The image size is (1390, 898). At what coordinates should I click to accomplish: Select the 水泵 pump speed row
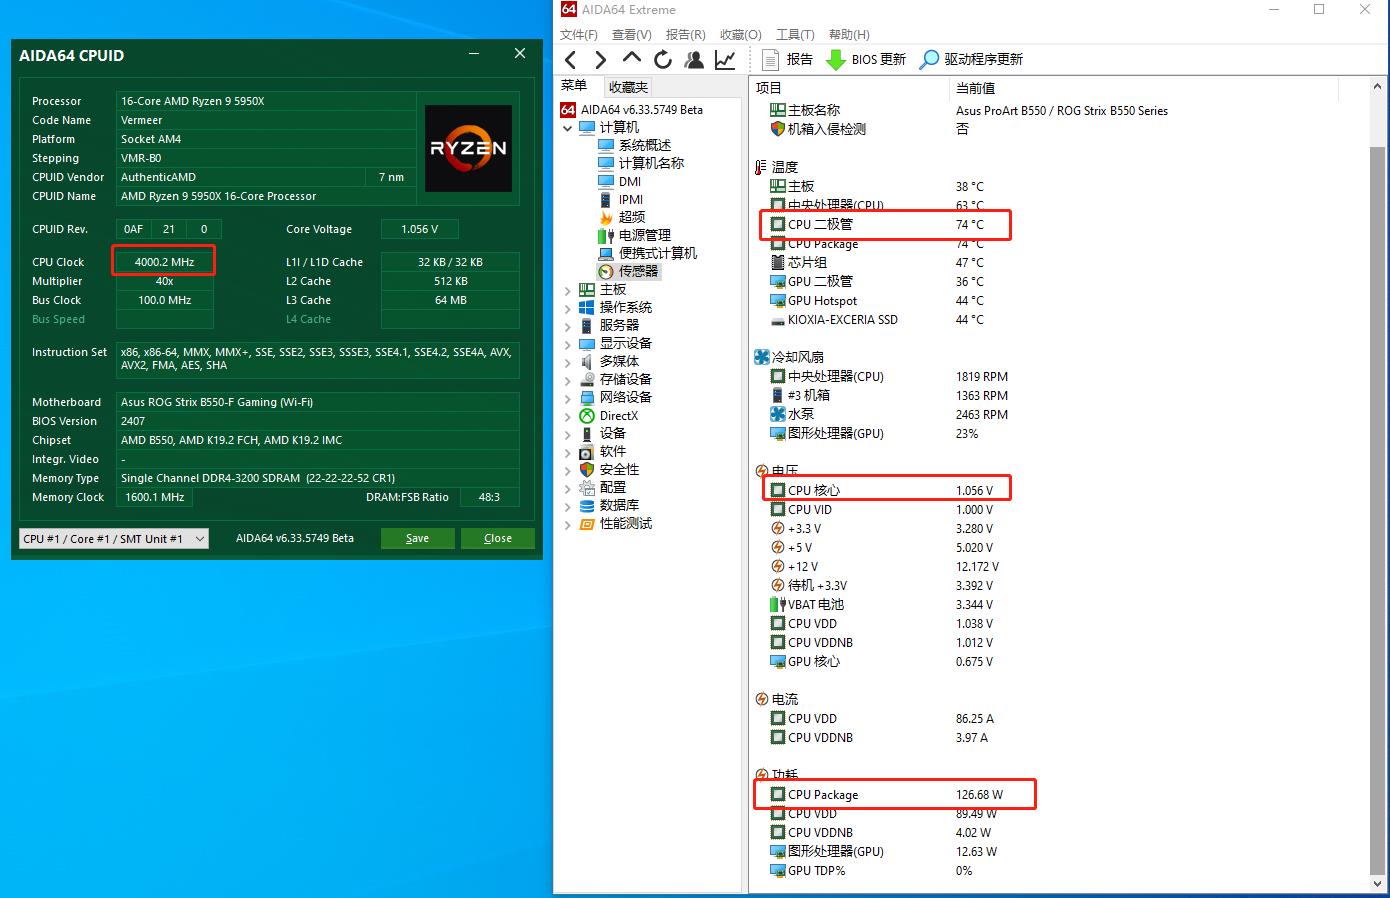click(889, 414)
